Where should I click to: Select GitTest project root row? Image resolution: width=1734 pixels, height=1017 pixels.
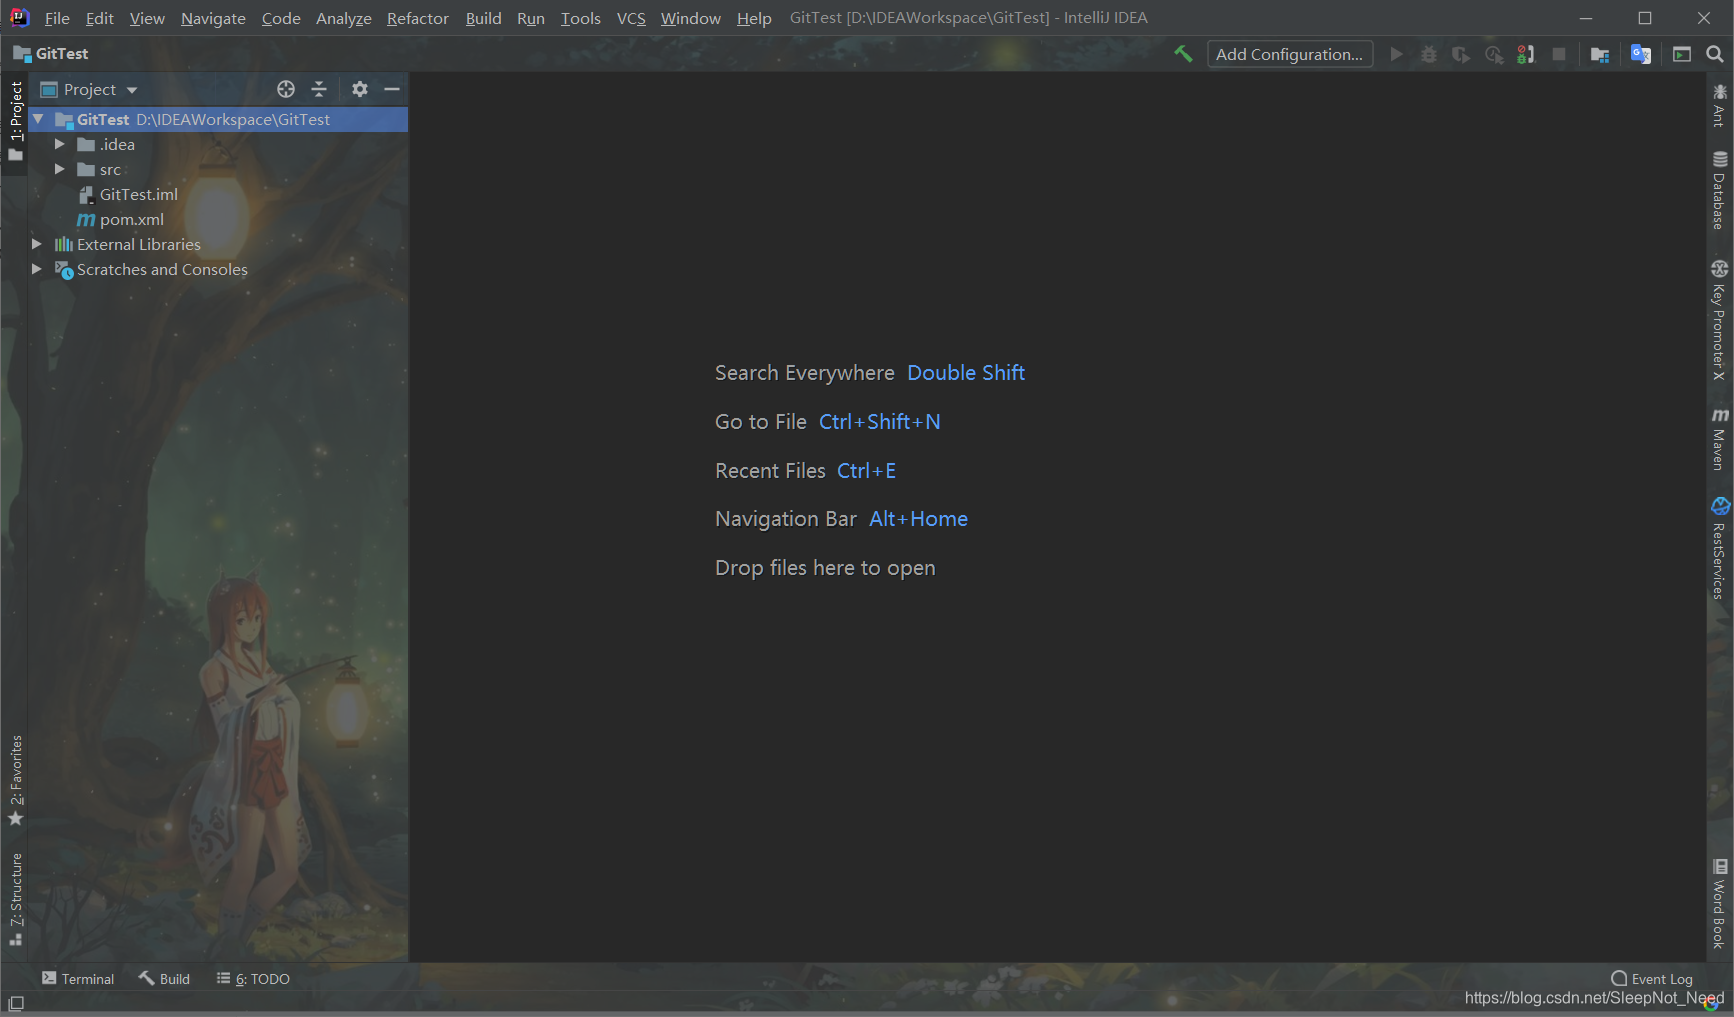(x=218, y=119)
